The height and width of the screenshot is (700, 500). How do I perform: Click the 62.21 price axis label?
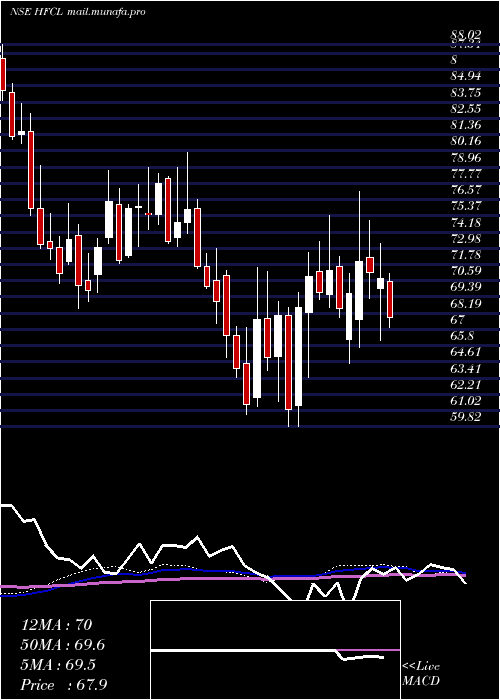pos(466,385)
